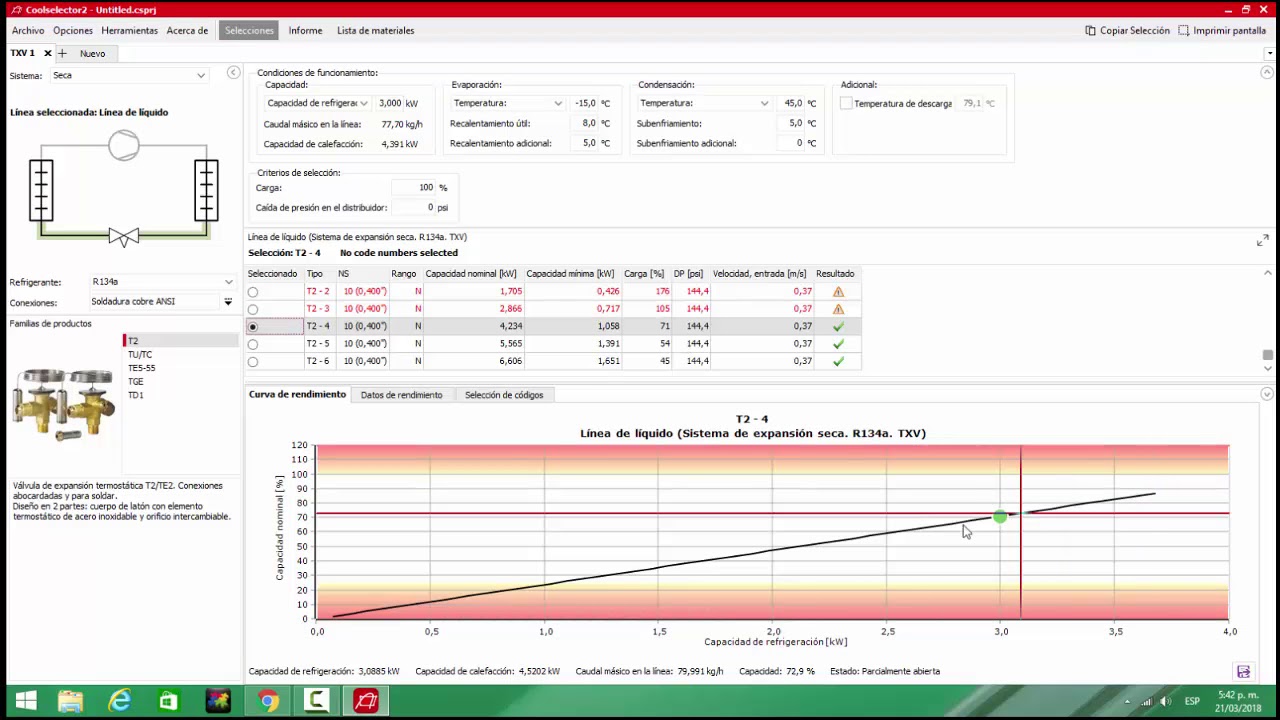This screenshot has height=720, width=1280.
Task: Open Capacidad de refrigeración dropdown
Action: [317, 103]
